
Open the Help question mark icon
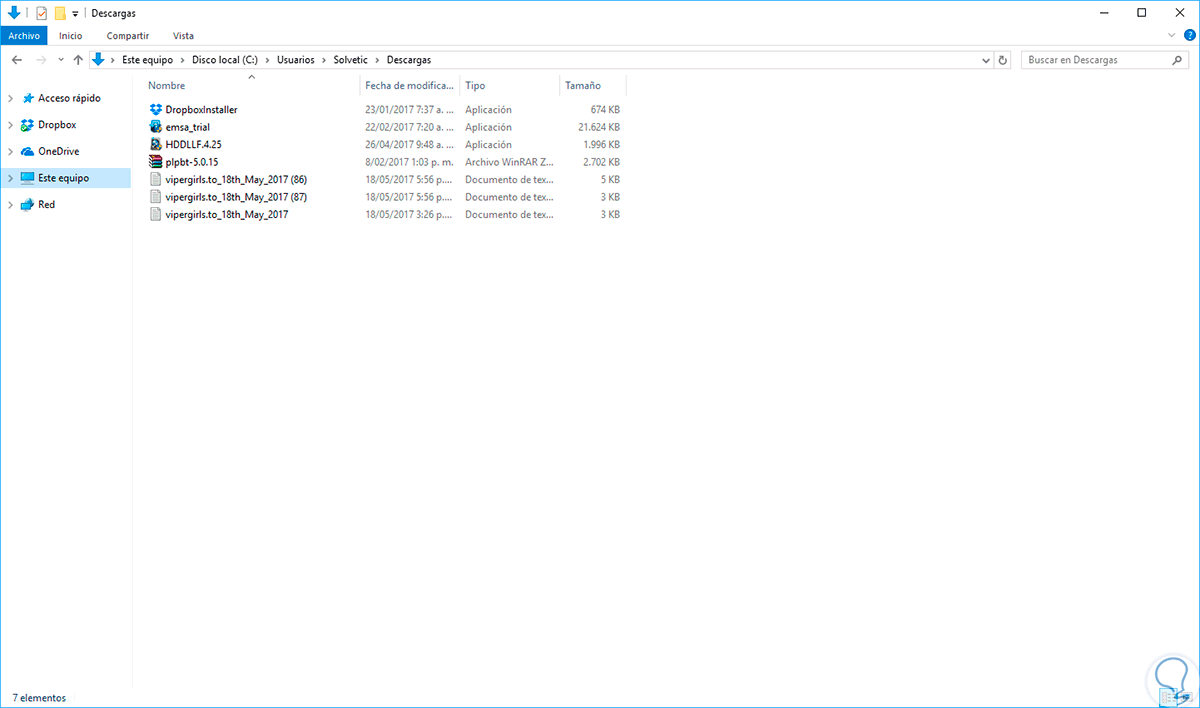pos(1190,34)
